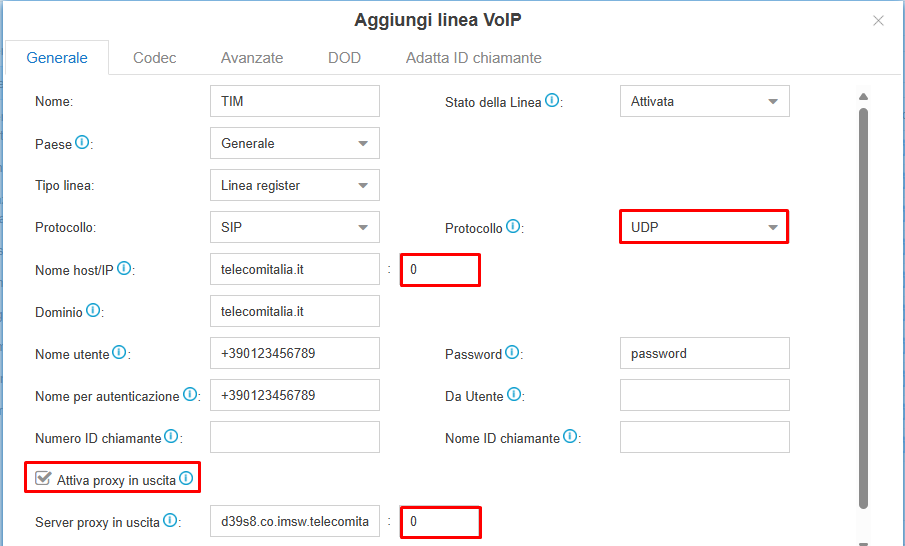Click info icon next to Nome per autenticazione

click(190, 395)
